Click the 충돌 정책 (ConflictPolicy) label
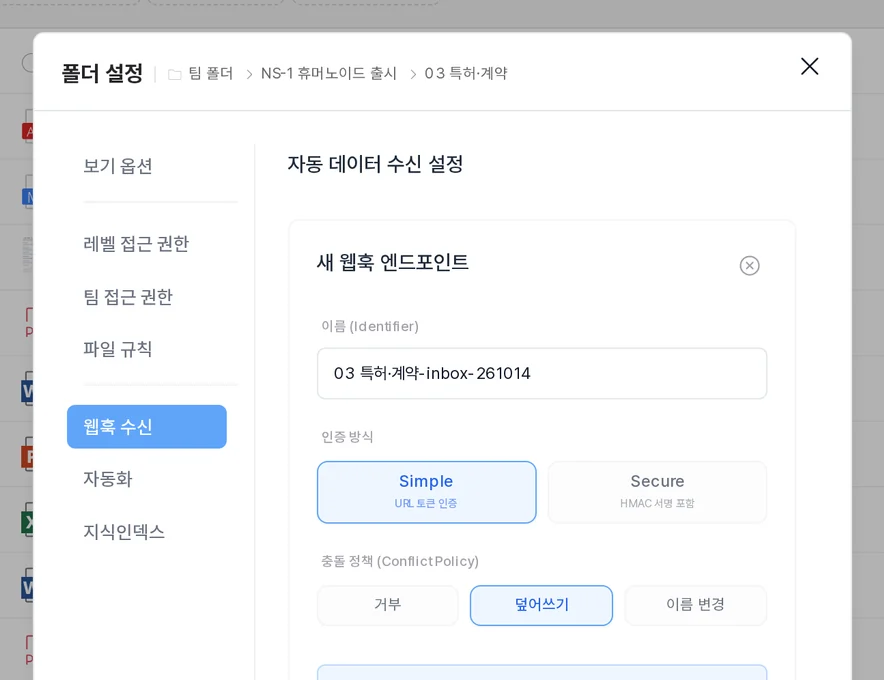Image resolution: width=884 pixels, height=680 pixels. point(400,561)
